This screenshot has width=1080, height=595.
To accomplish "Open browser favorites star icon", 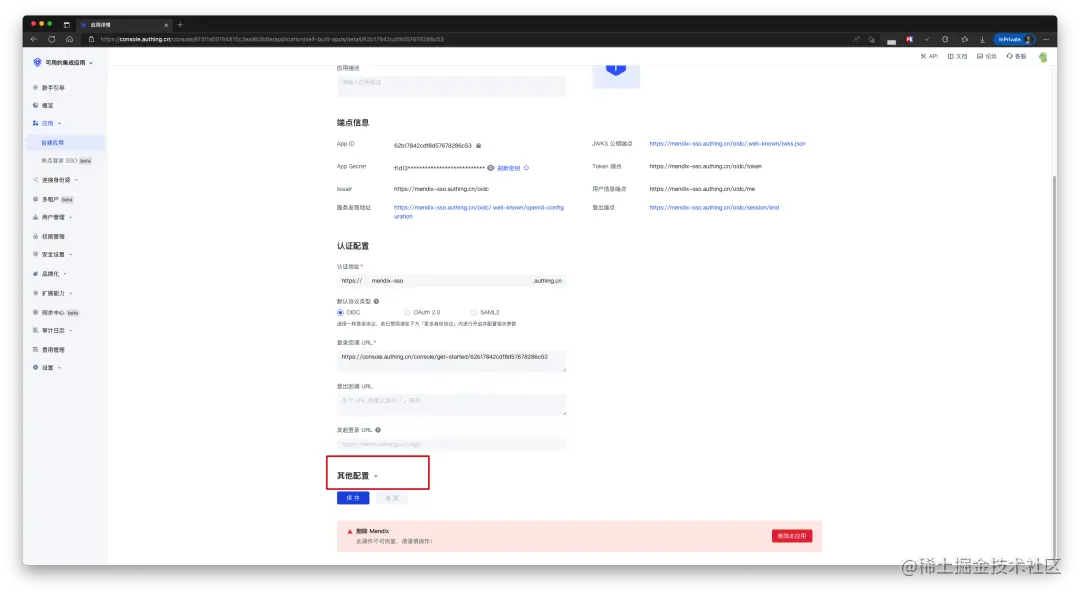I will point(964,39).
